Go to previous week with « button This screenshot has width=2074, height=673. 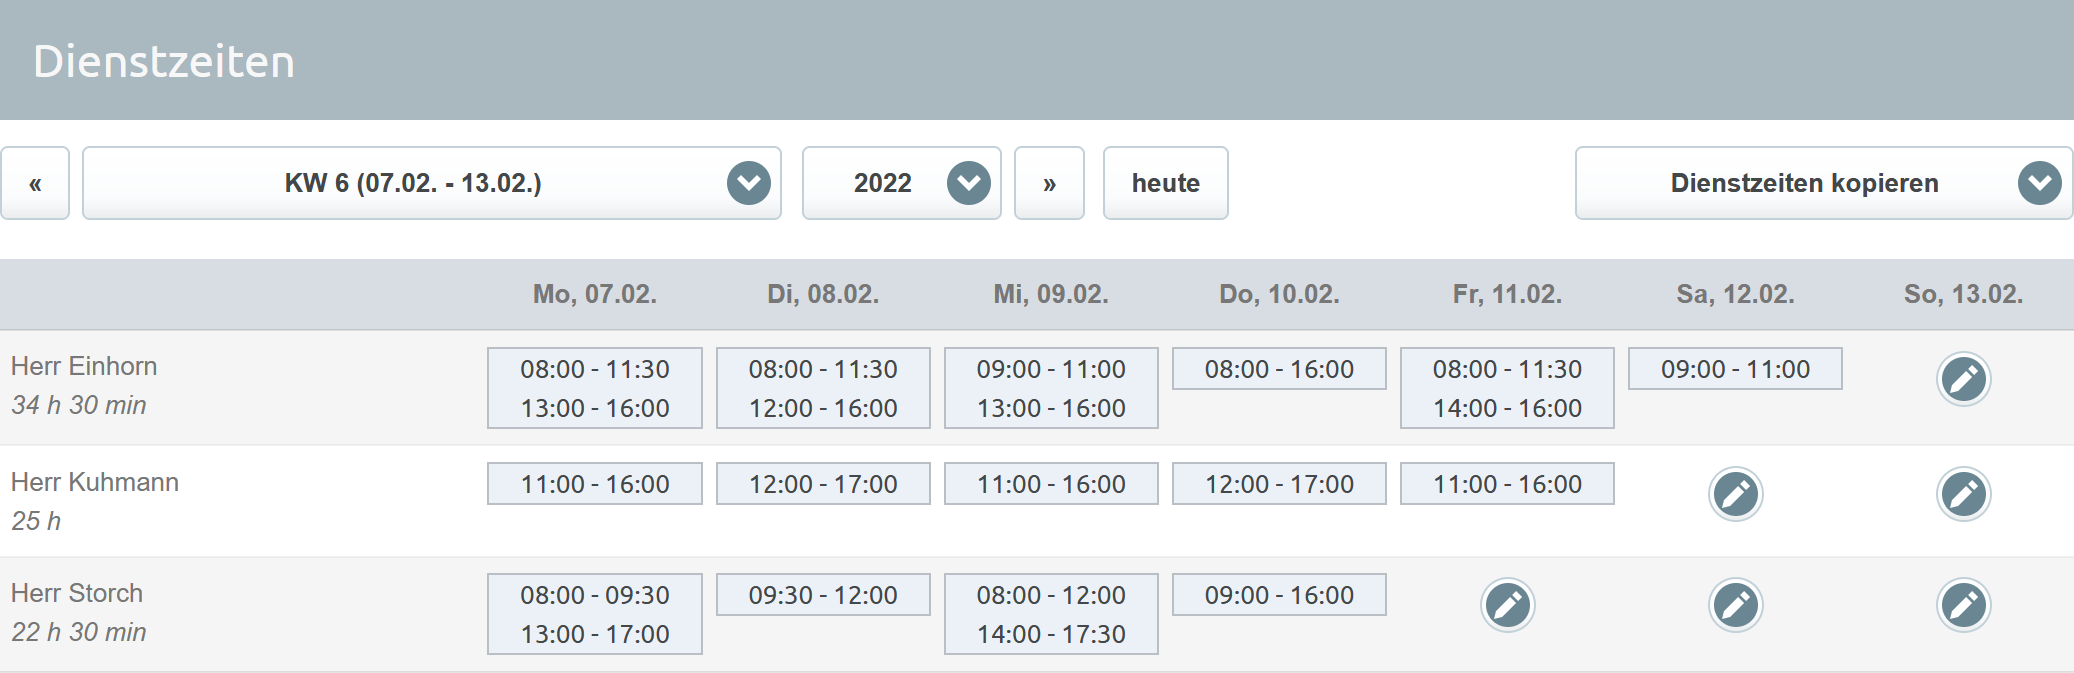pos(35,183)
